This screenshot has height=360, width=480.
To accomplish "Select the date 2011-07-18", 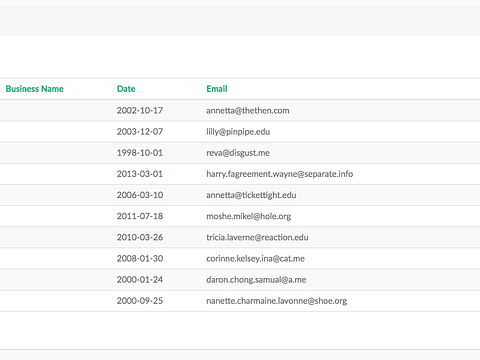I will [x=140, y=216].
